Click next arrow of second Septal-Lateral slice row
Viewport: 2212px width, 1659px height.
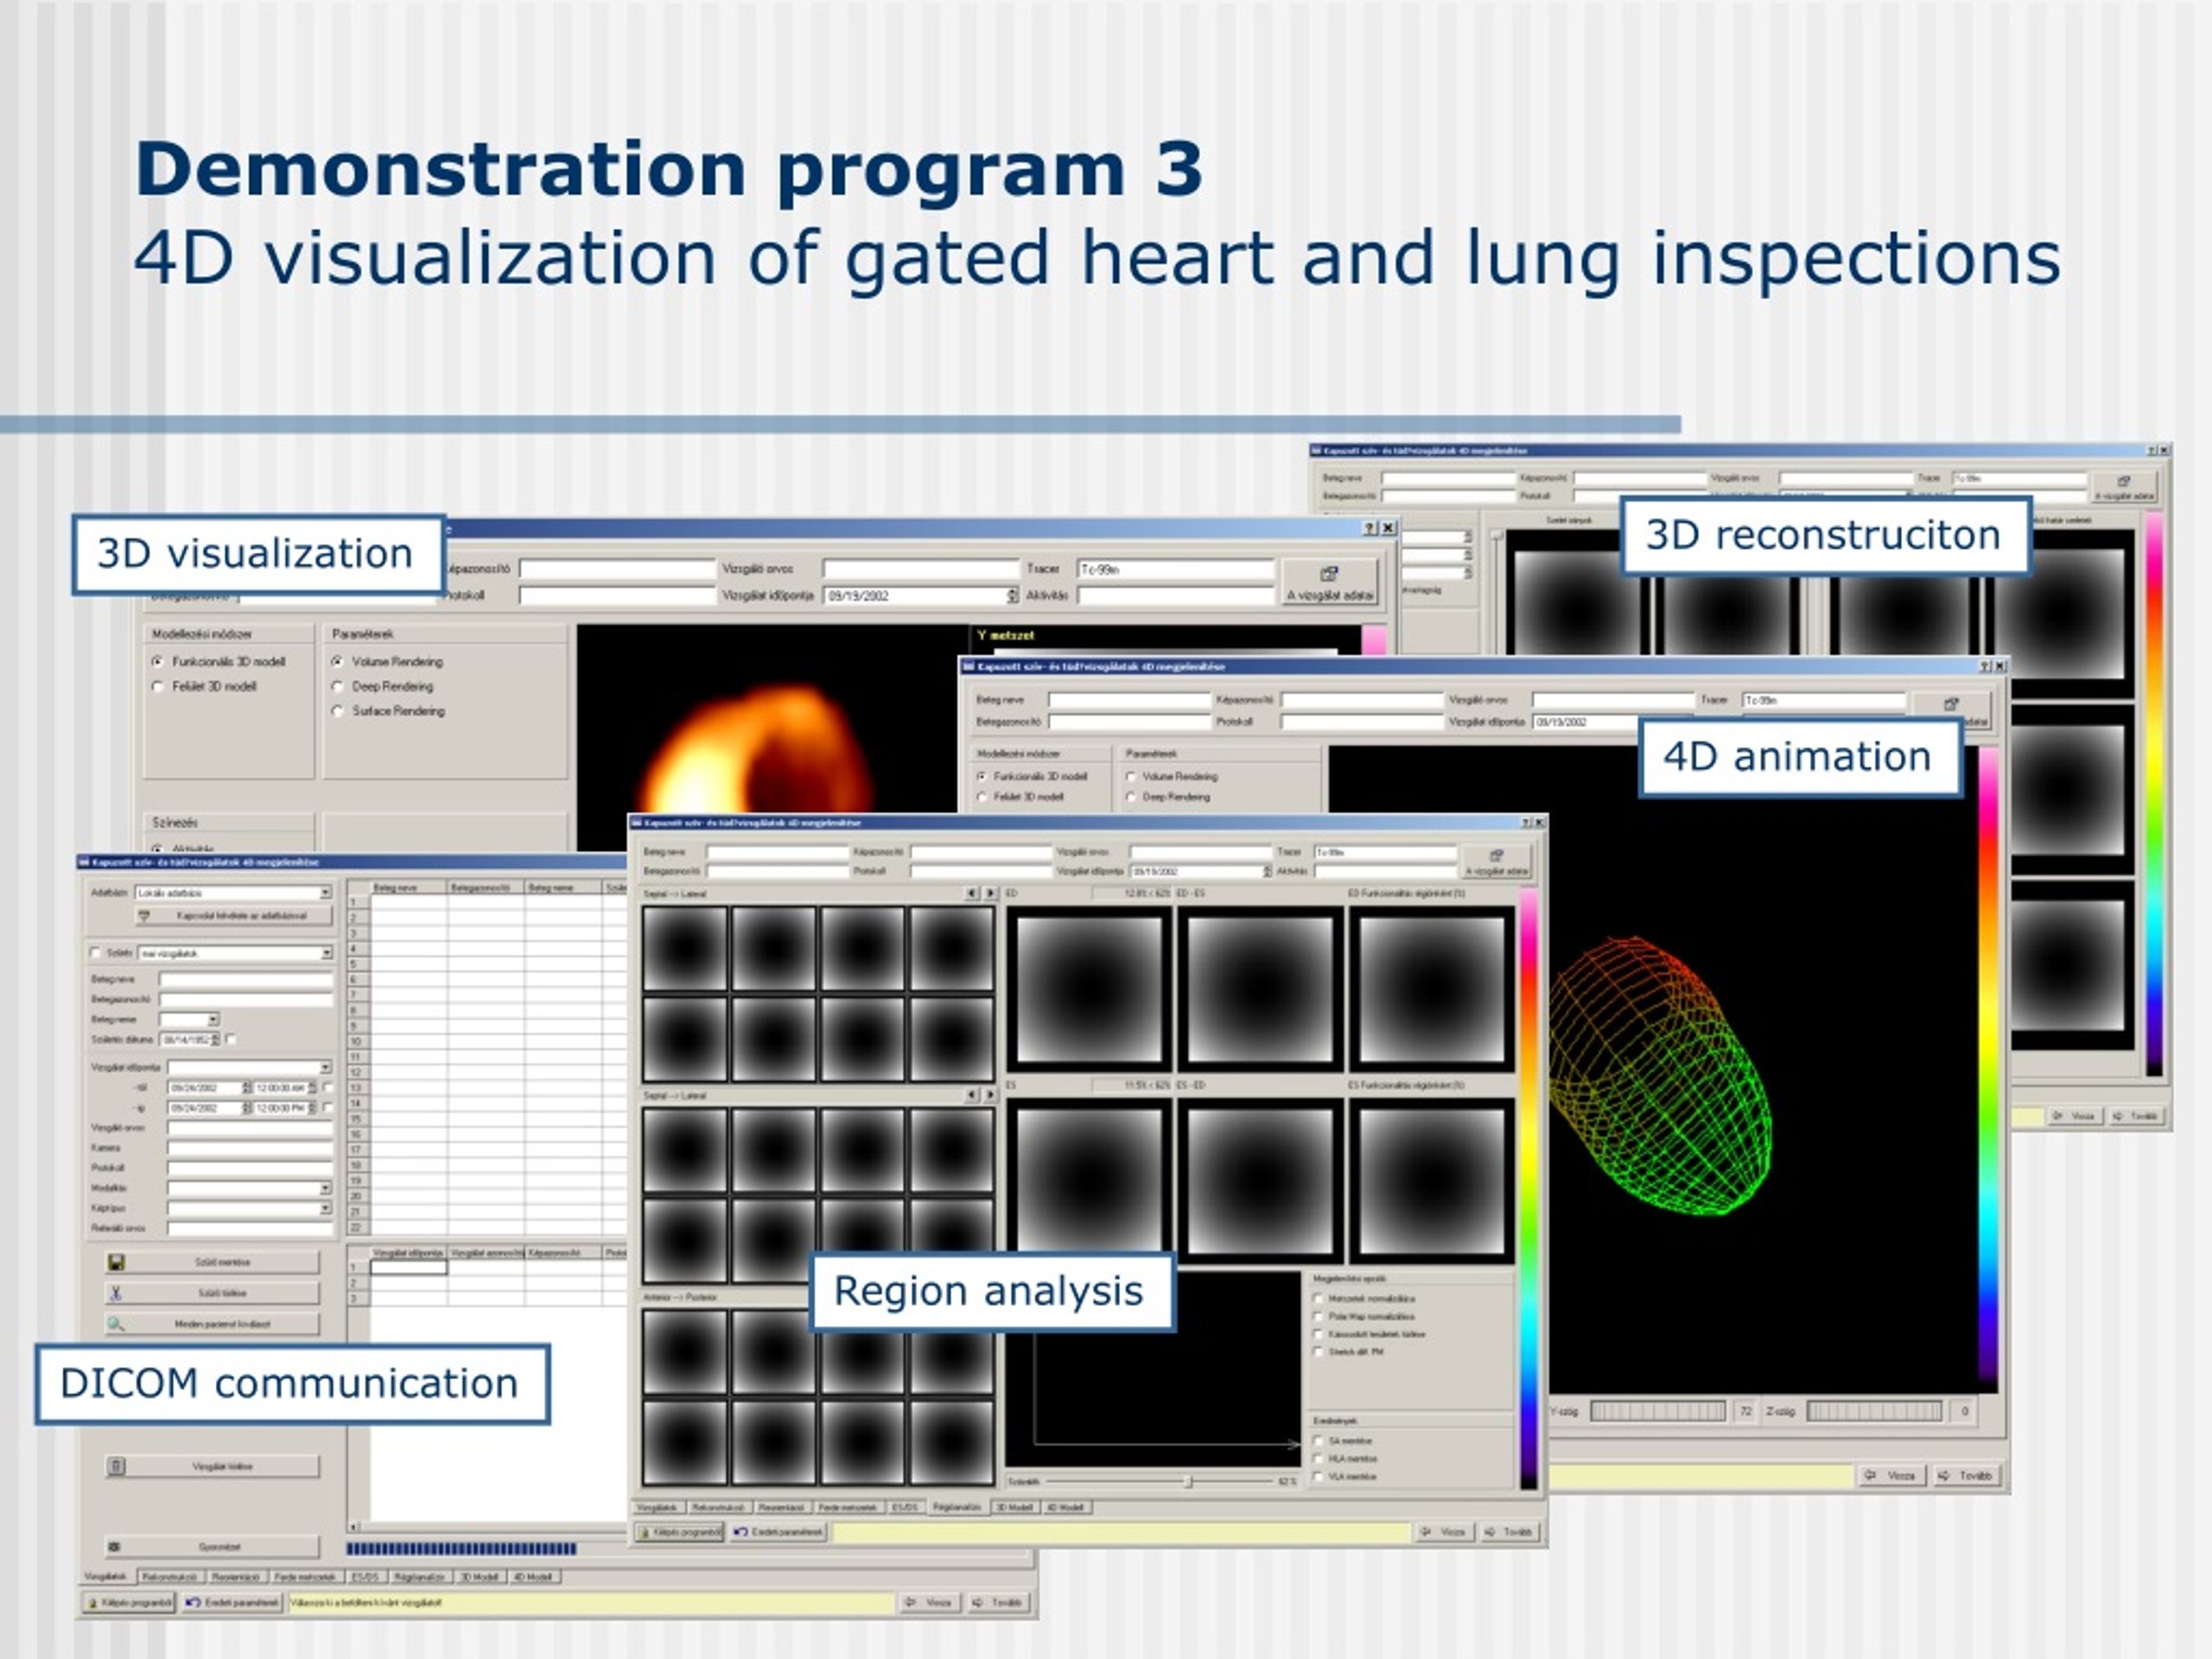(990, 1095)
